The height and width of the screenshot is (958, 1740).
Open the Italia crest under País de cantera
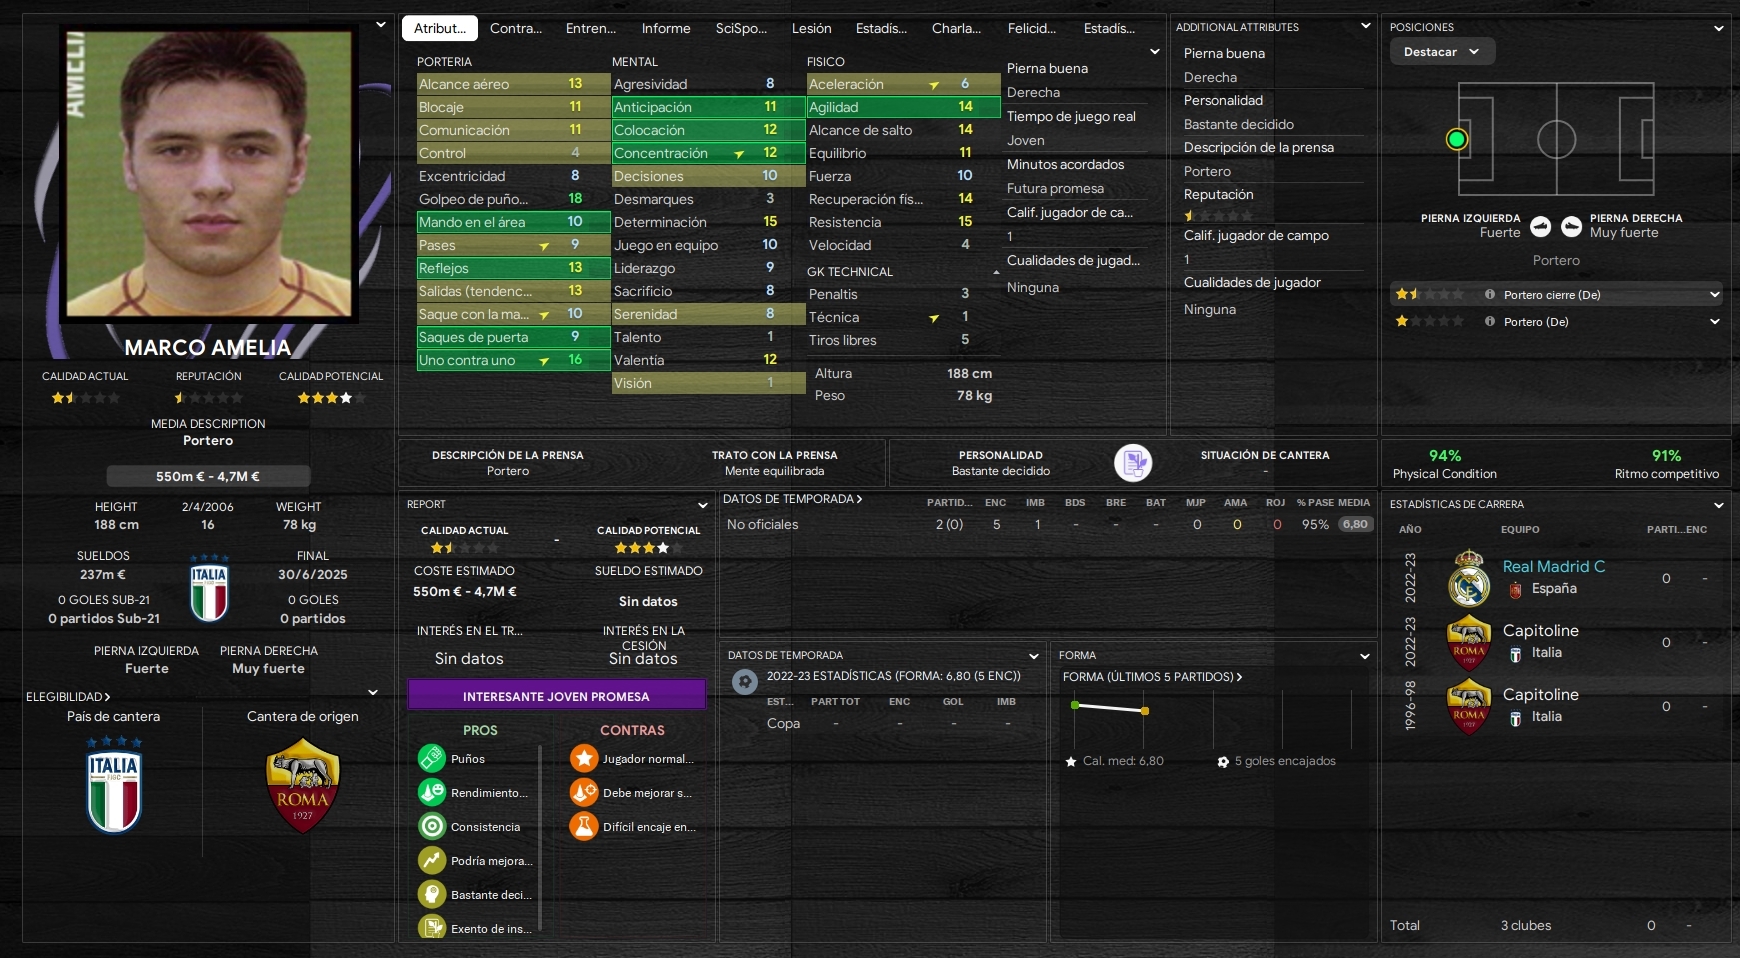click(x=114, y=786)
